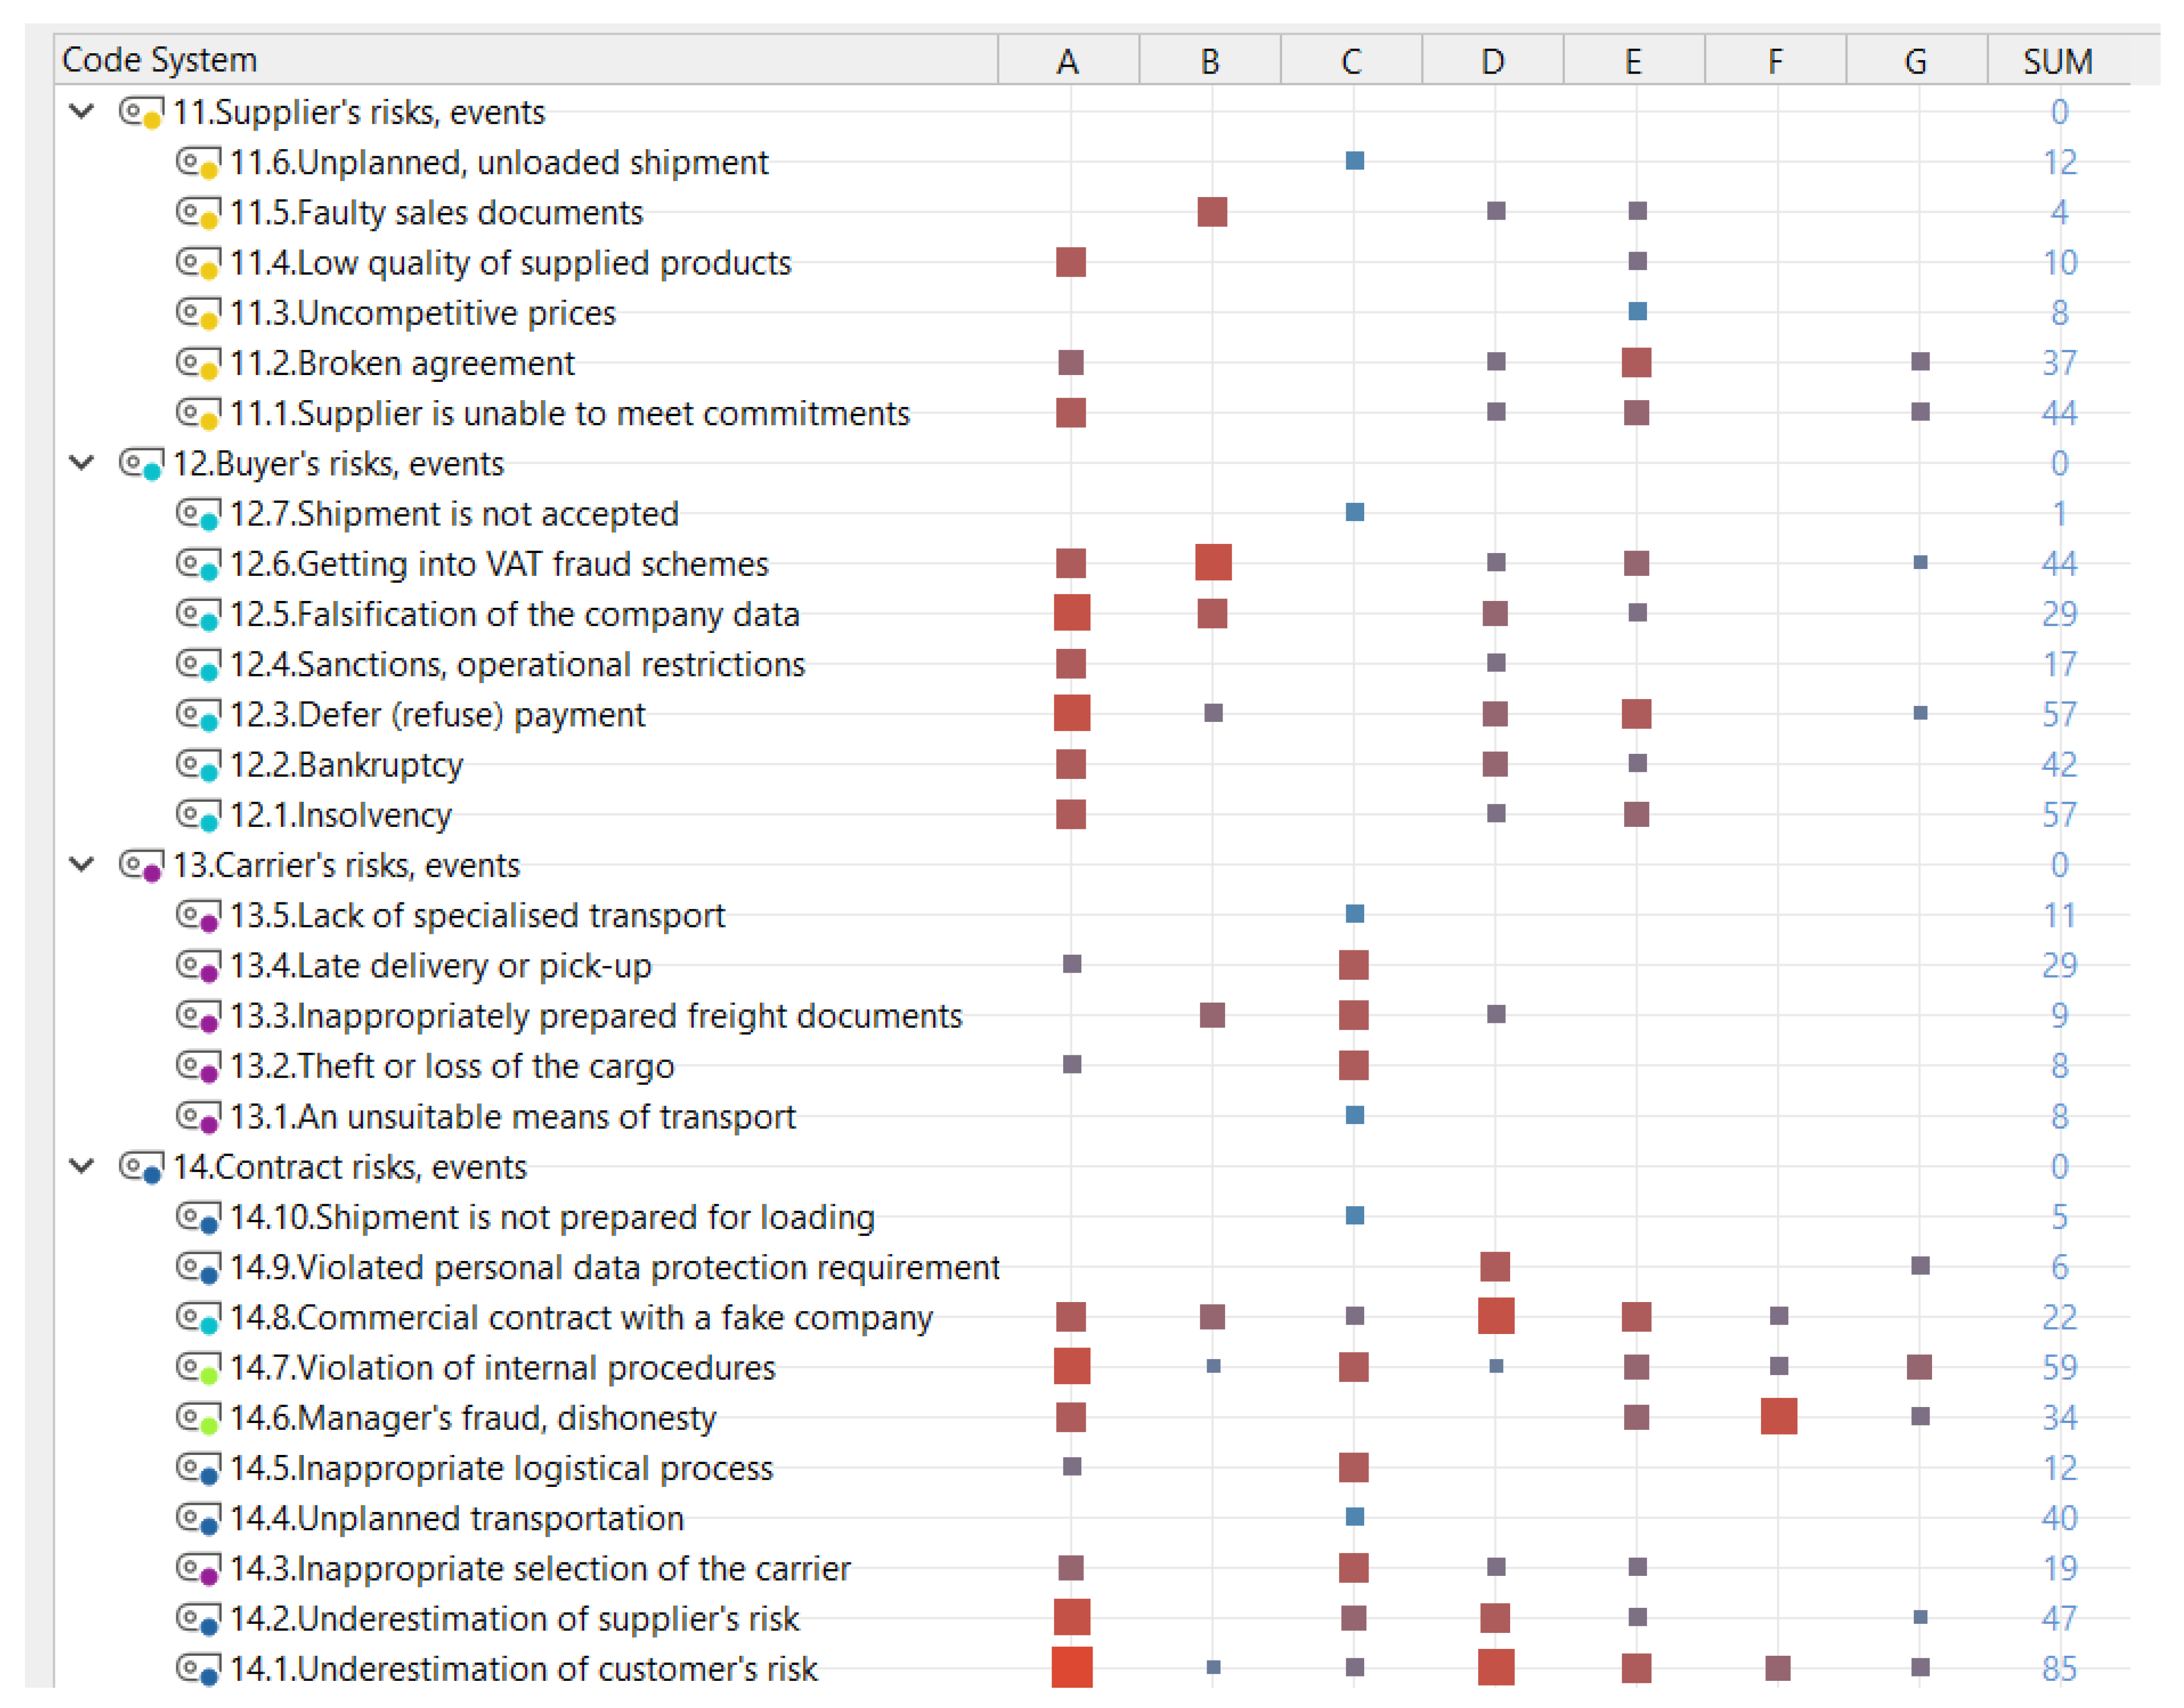This screenshot has width=2184, height=1708.
Task: Click the SUM column header
Action: point(2058,62)
